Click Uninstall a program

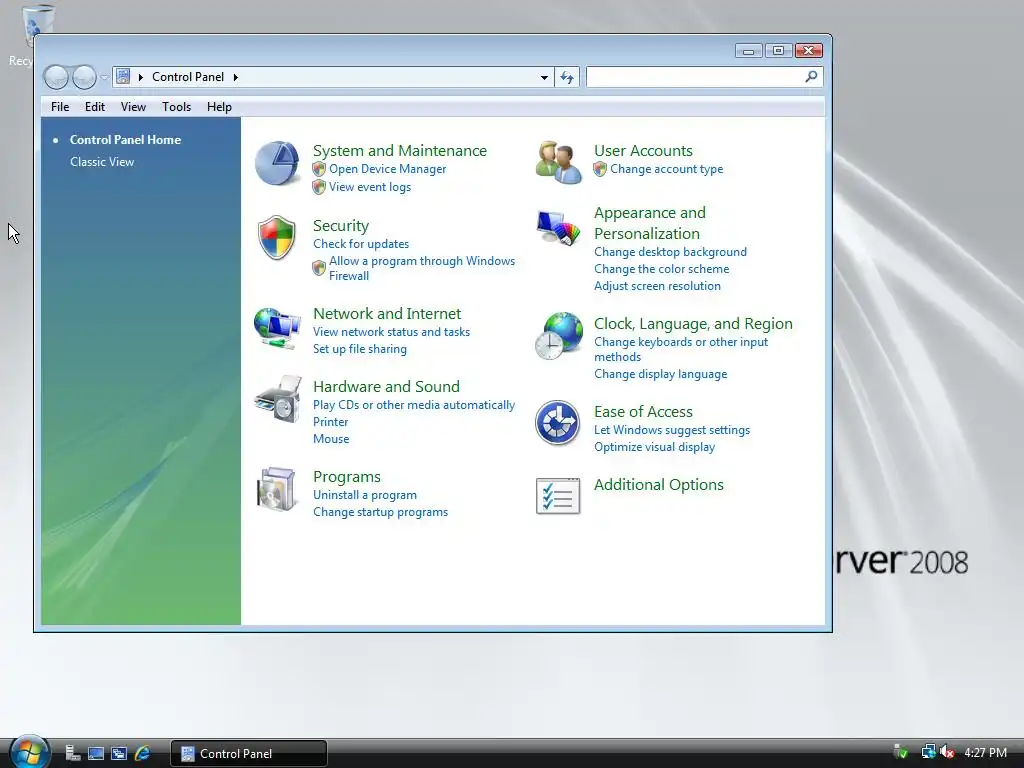(364, 495)
